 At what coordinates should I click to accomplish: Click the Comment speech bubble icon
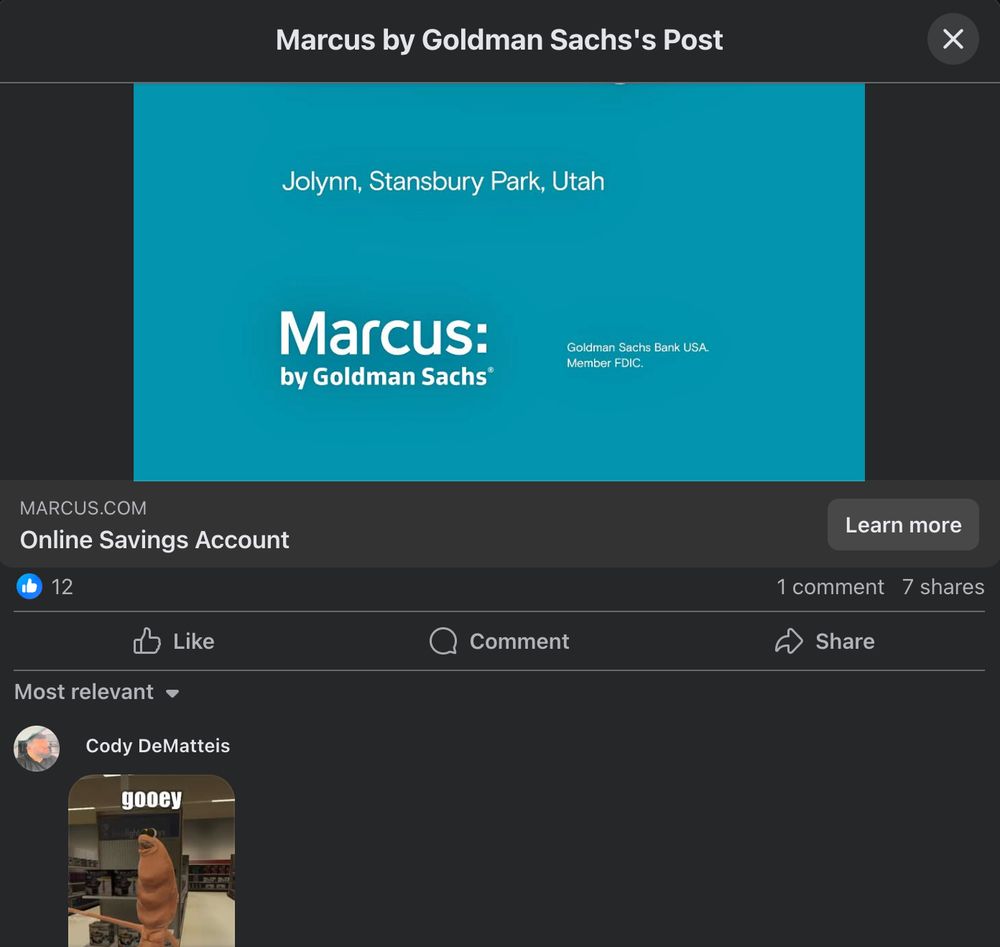tap(443, 641)
